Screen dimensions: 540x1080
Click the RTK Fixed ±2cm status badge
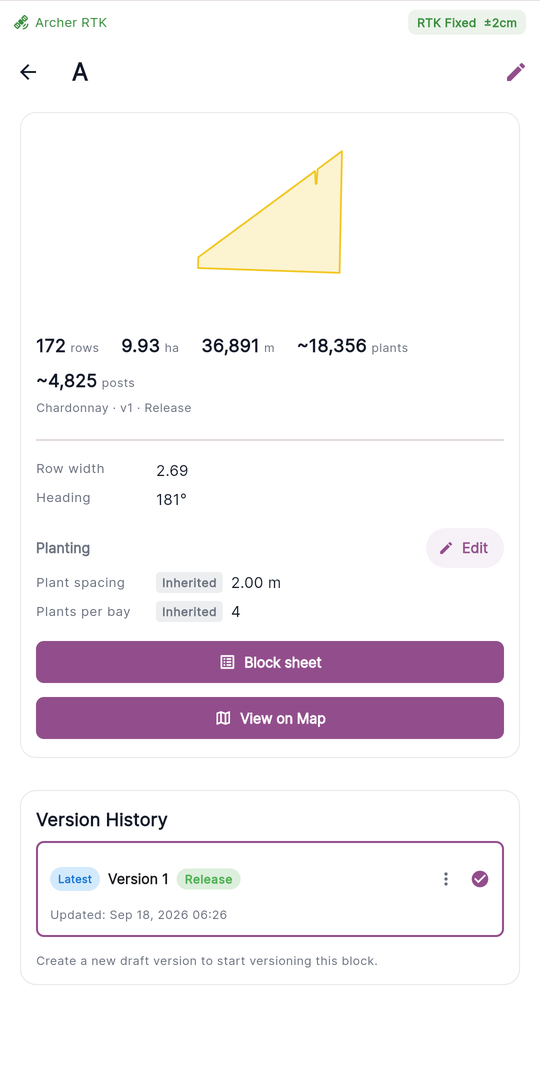[x=467, y=23]
